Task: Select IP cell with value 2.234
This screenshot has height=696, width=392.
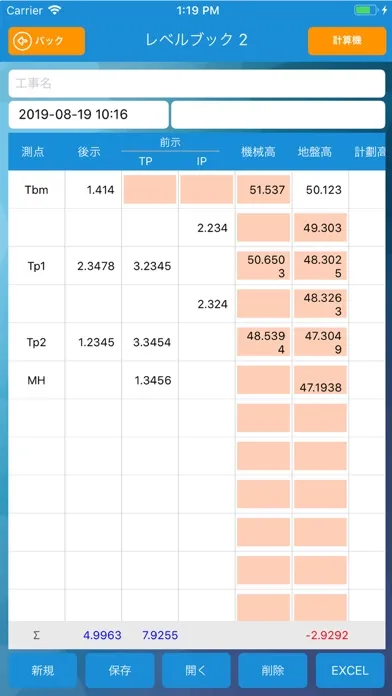Action: pyautogui.click(x=207, y=228)
